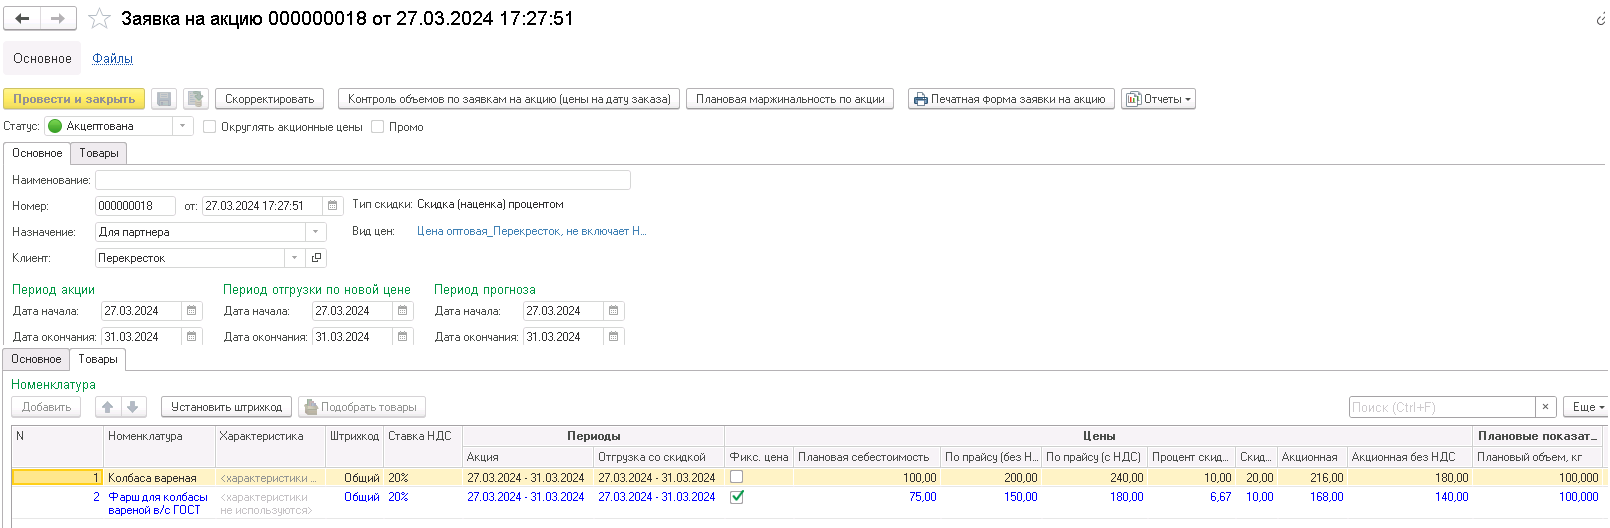Click the Провести и закрыть button
The width and height of the screenshot is (1610, 528).
(x=74, y=99)
